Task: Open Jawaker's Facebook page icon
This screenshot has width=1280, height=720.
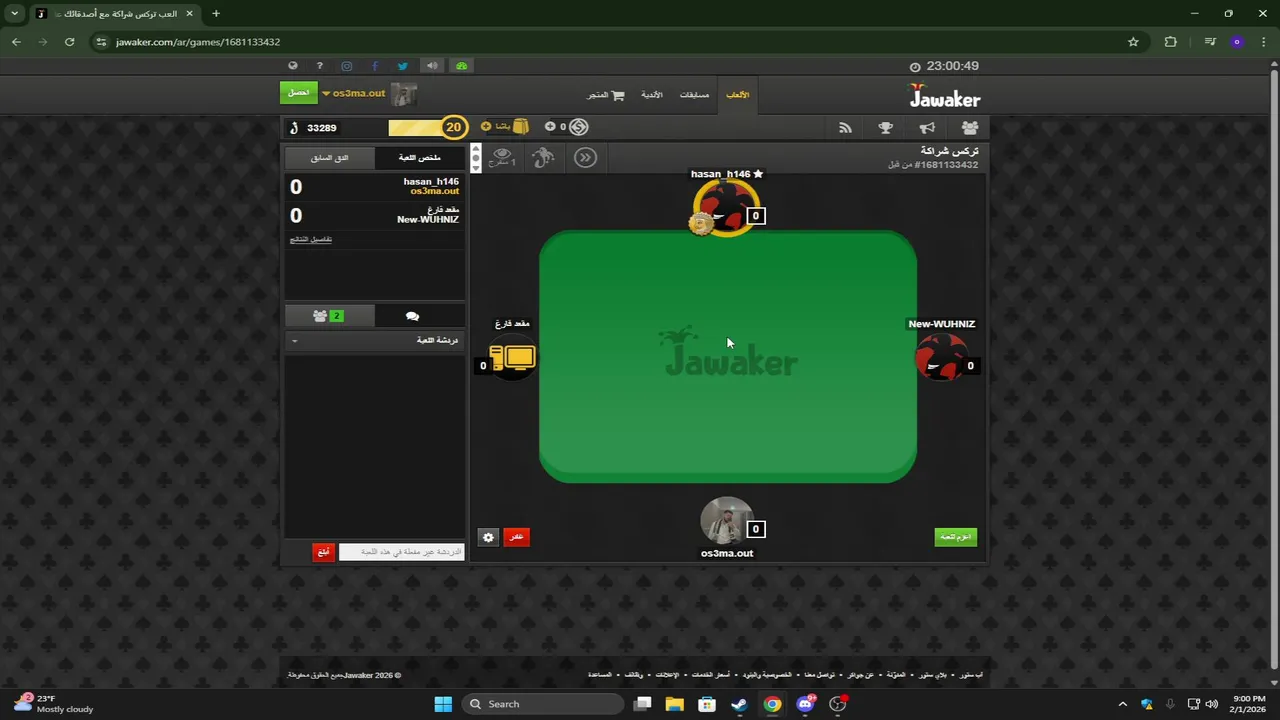Action: (375, 66)
